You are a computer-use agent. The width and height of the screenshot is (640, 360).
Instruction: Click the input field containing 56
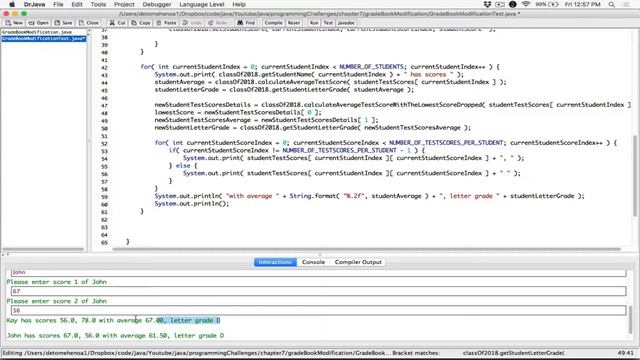(318, 310)
